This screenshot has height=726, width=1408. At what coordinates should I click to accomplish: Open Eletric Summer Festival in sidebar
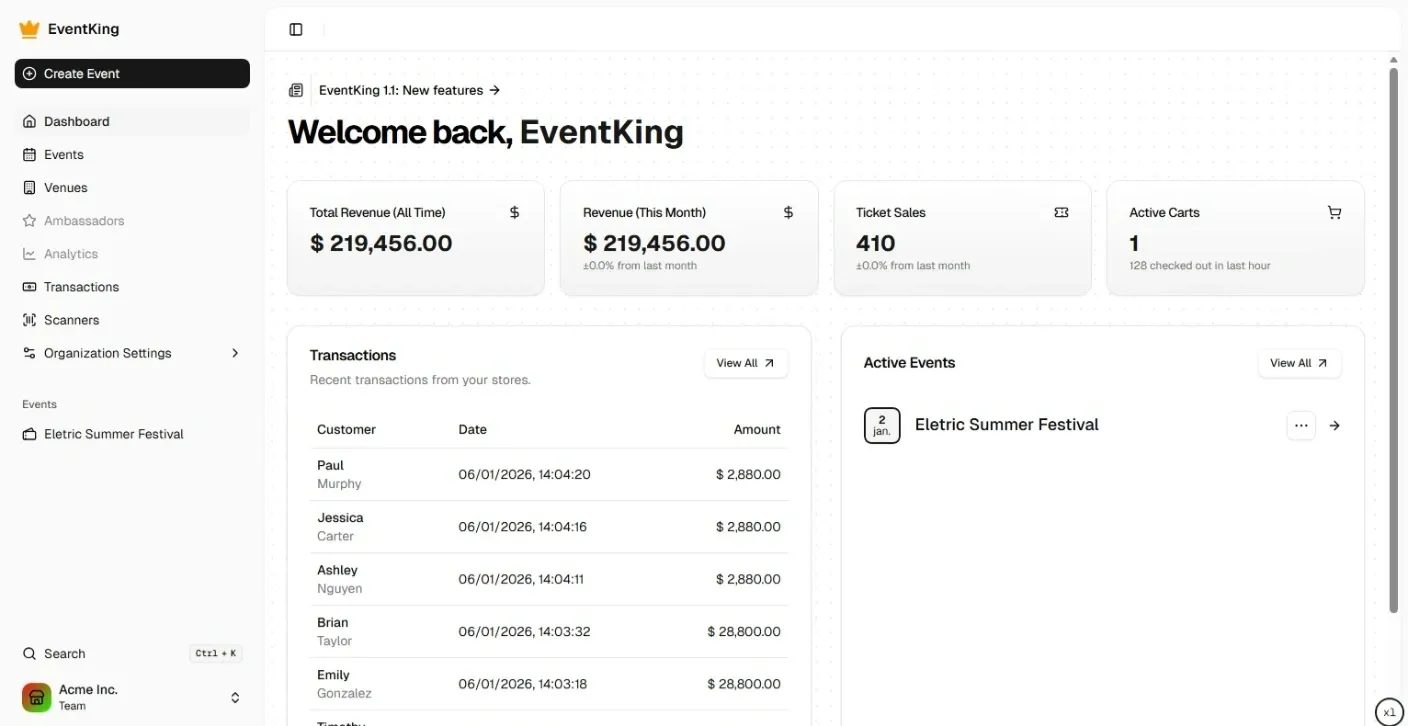[113, 434]
